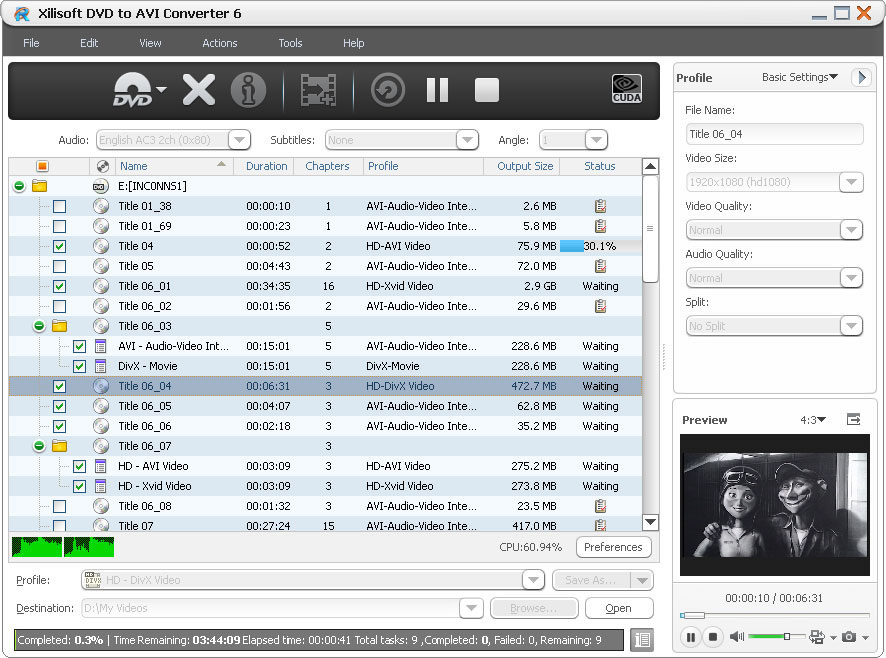The image size is (886, 658).
Task: Collapse the Title 06_03 group
Action: tap(39, 326)
